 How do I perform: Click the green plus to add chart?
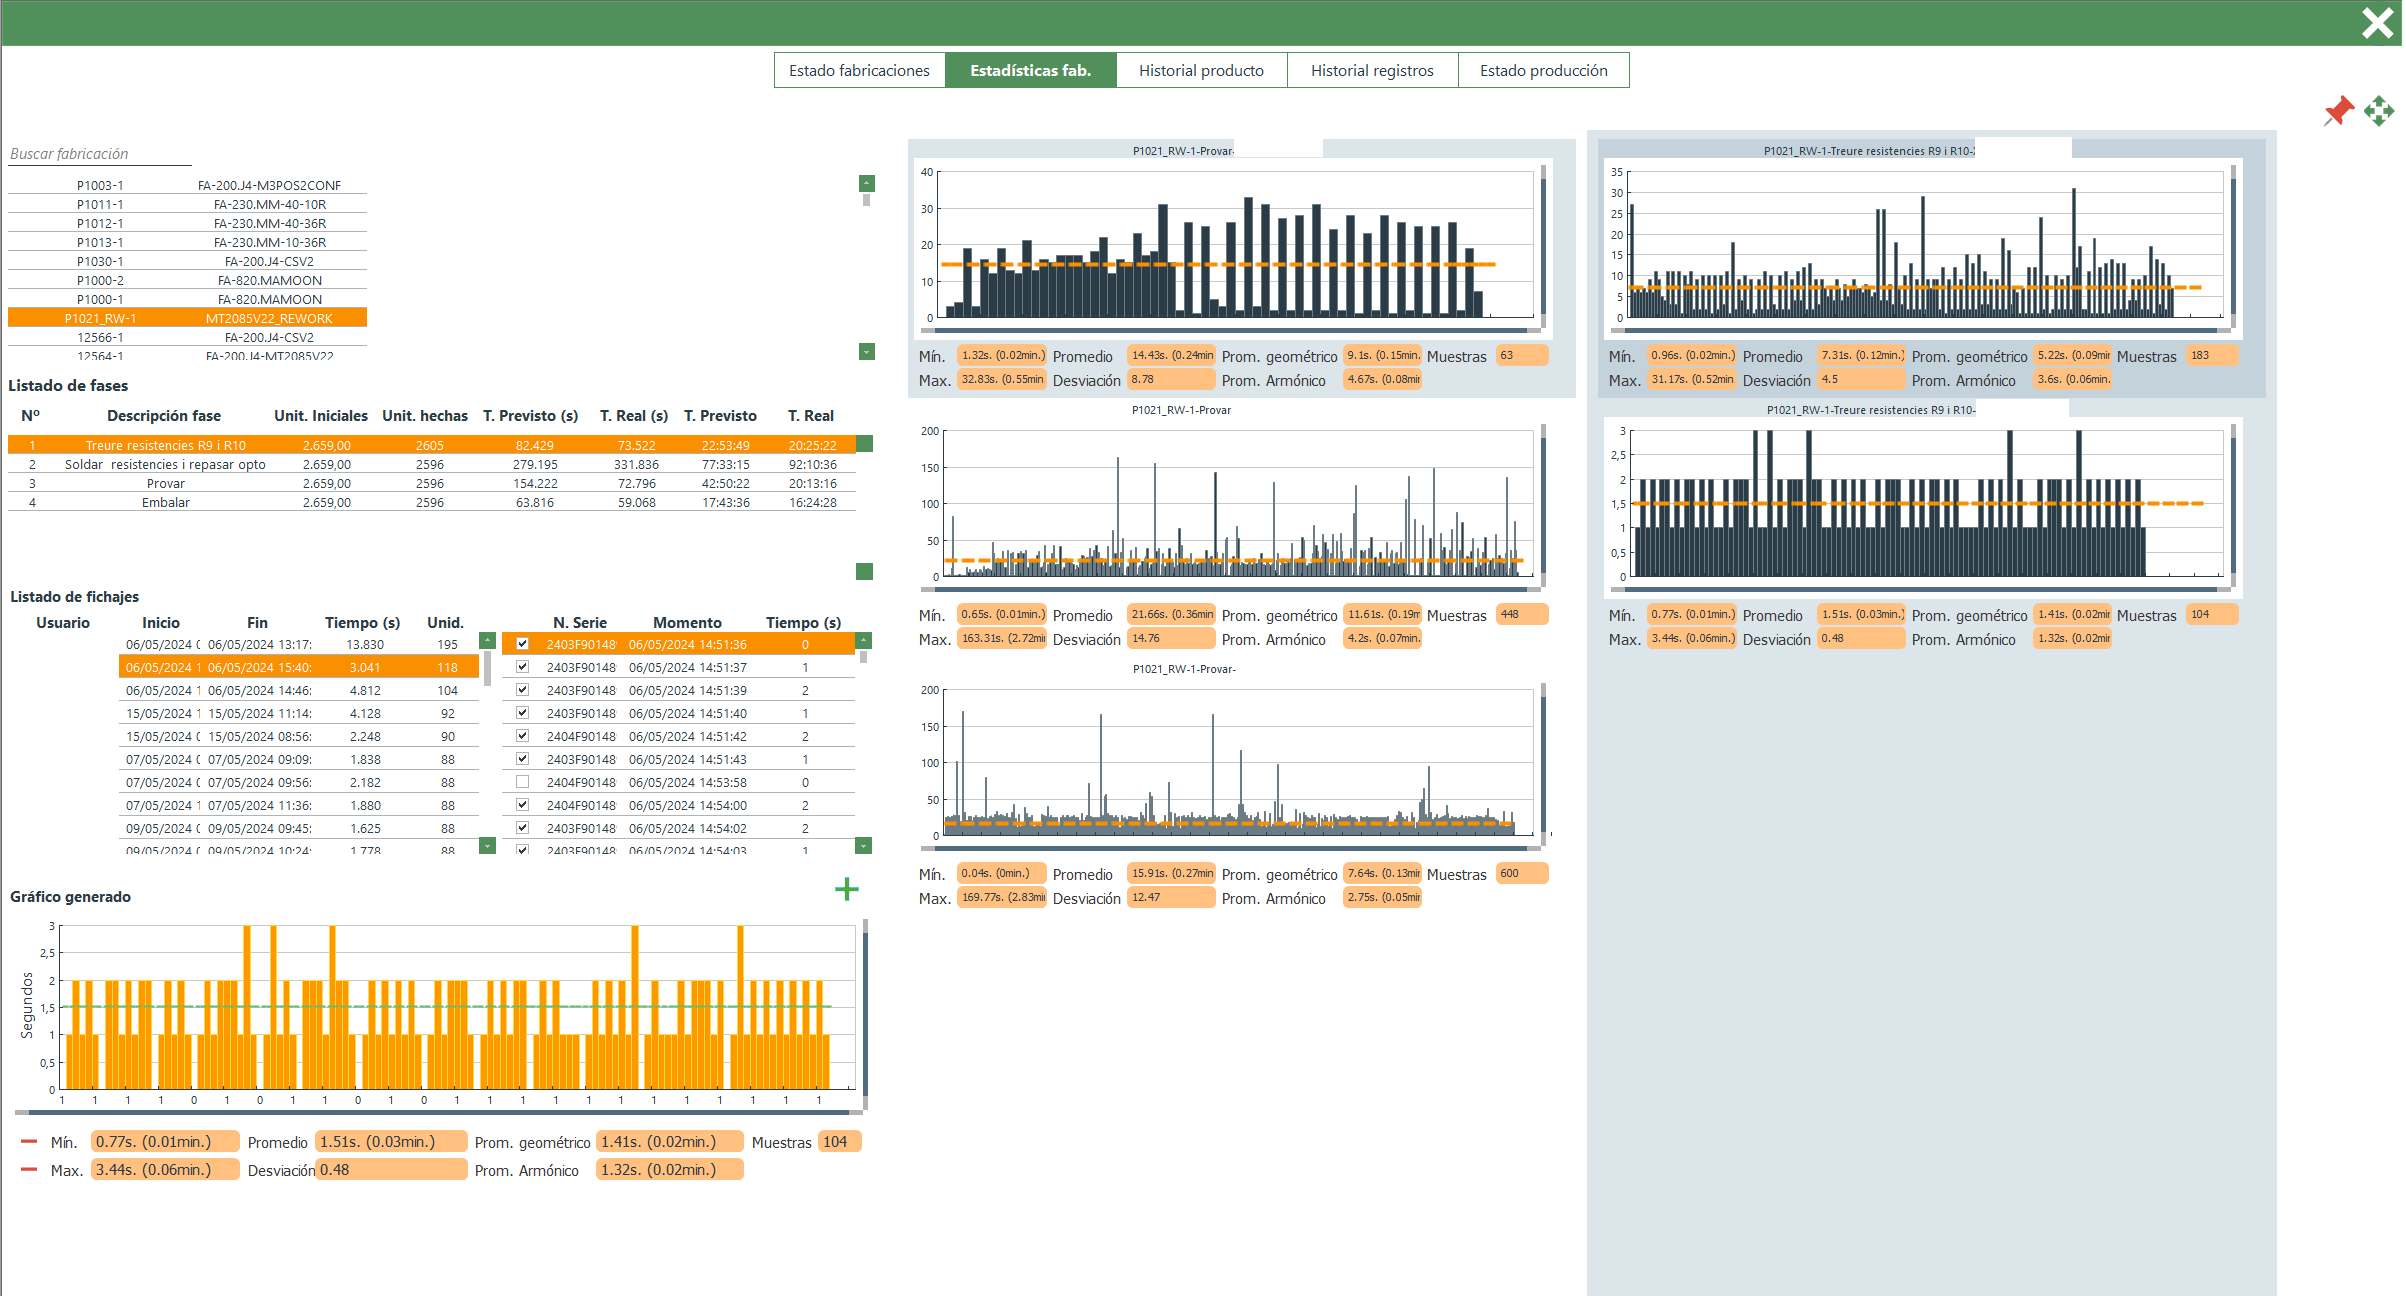(x=846, y=889)
